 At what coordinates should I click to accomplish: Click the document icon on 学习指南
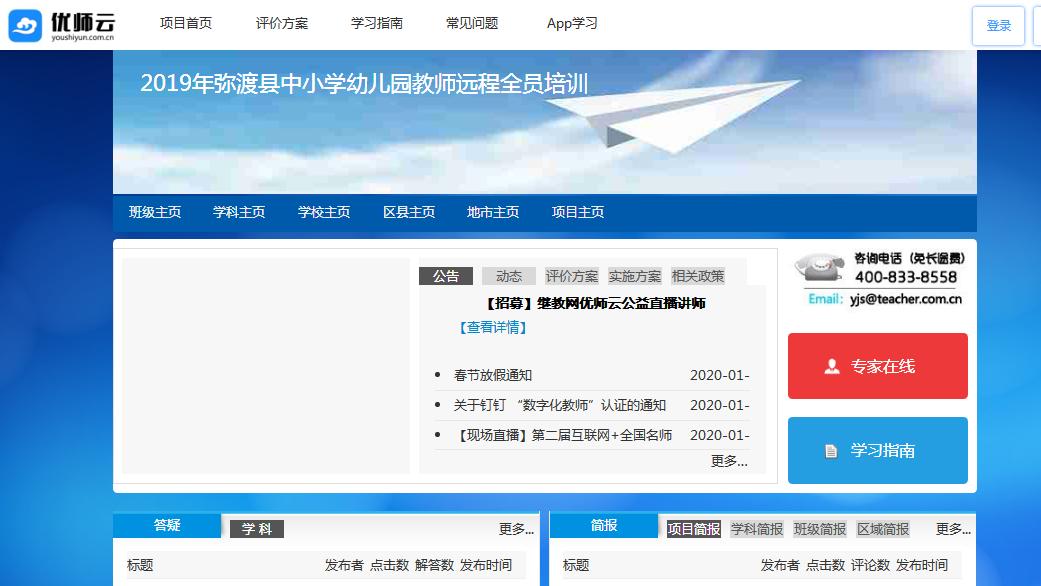831,451
